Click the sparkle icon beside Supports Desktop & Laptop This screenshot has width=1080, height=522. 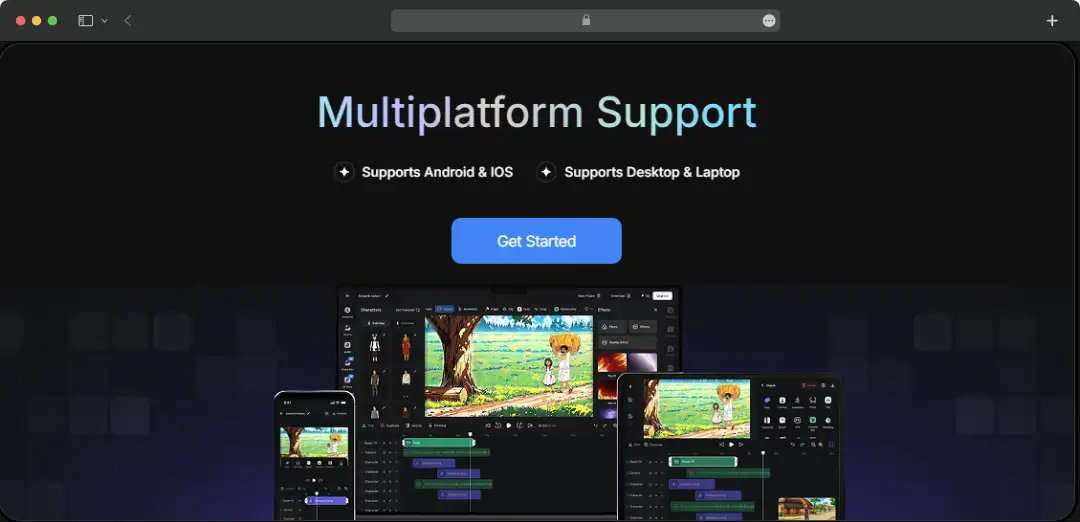546,172
